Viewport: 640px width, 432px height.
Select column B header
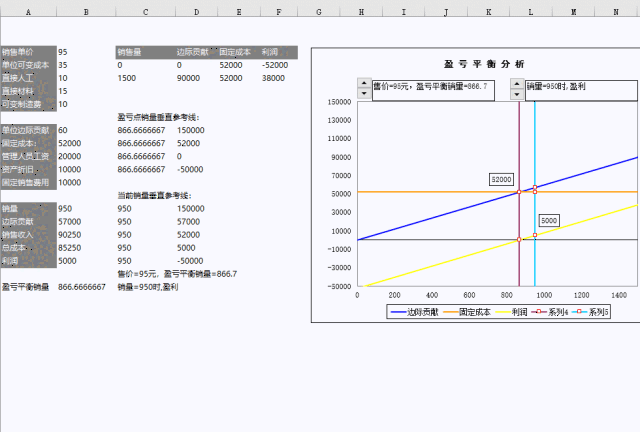[86, 12]
